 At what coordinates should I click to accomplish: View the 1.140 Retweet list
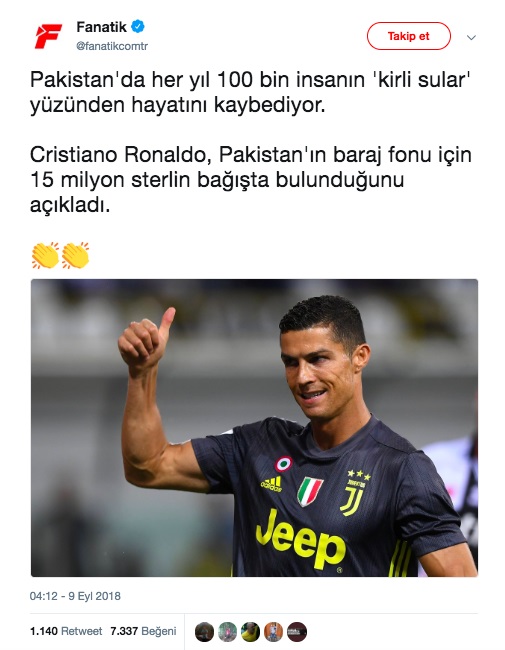(x=66, y=631)
